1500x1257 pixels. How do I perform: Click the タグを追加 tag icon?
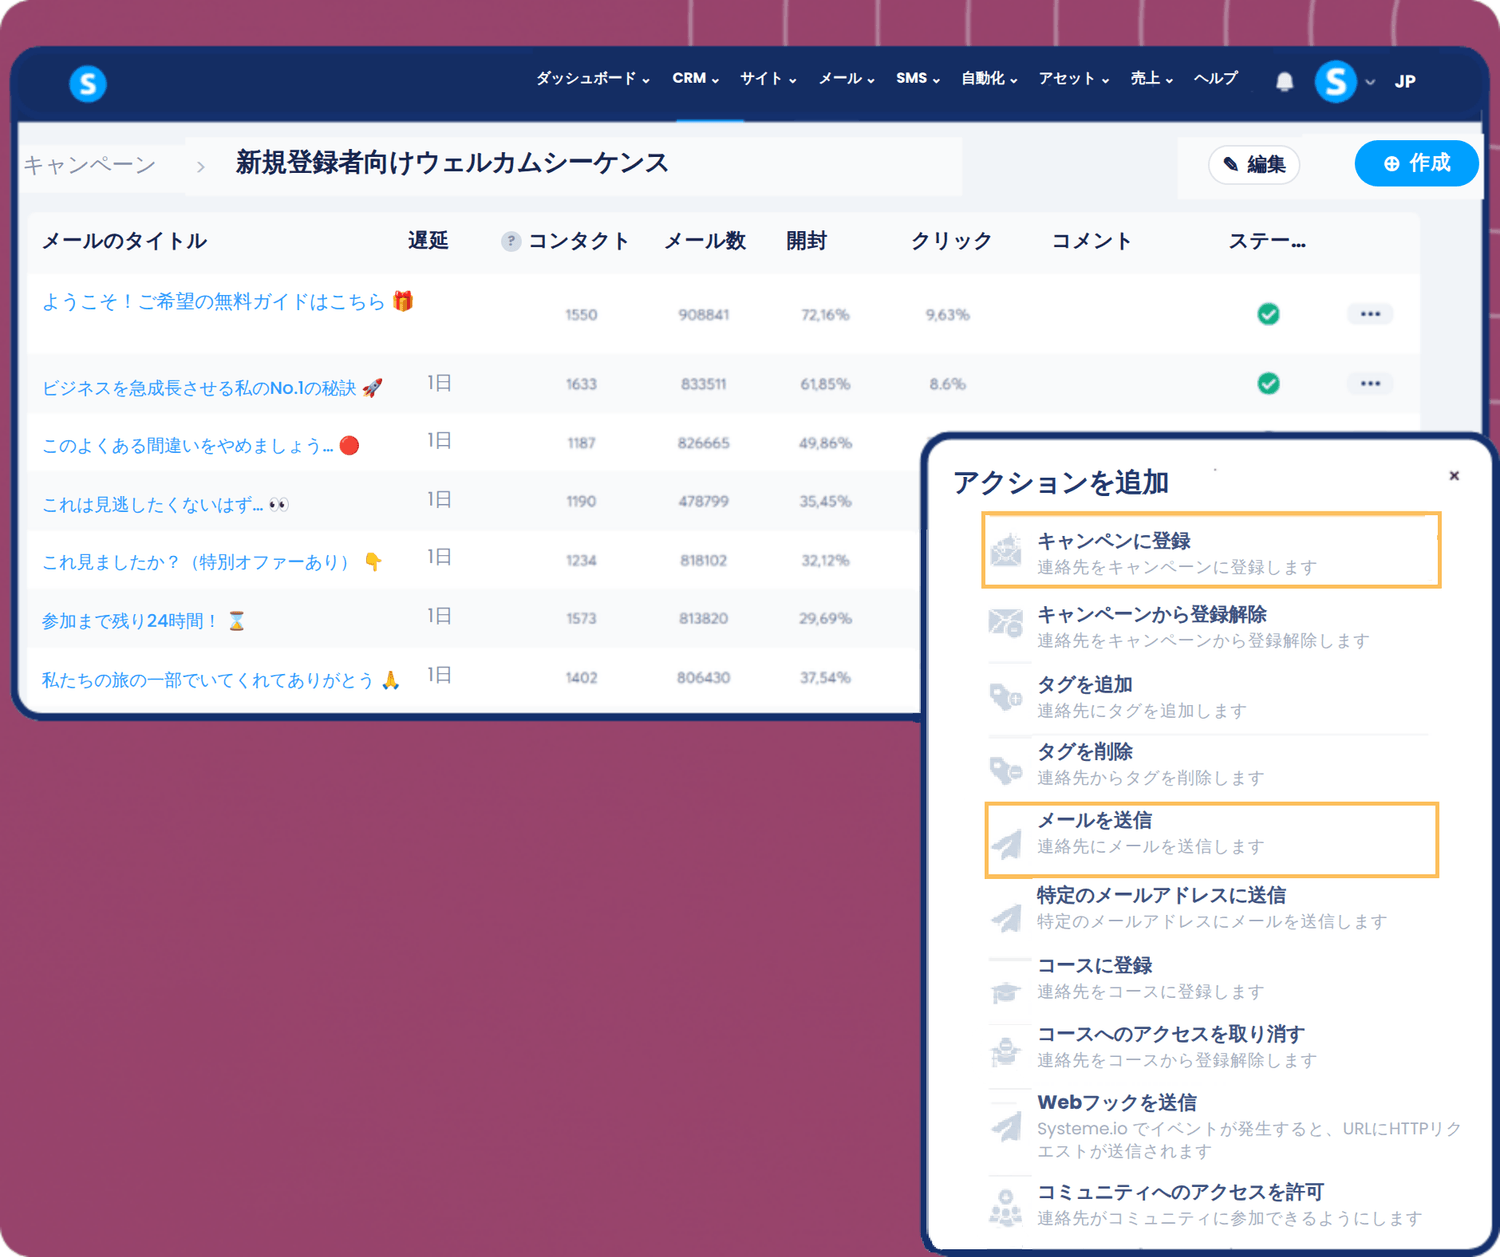coord(1006,696)
